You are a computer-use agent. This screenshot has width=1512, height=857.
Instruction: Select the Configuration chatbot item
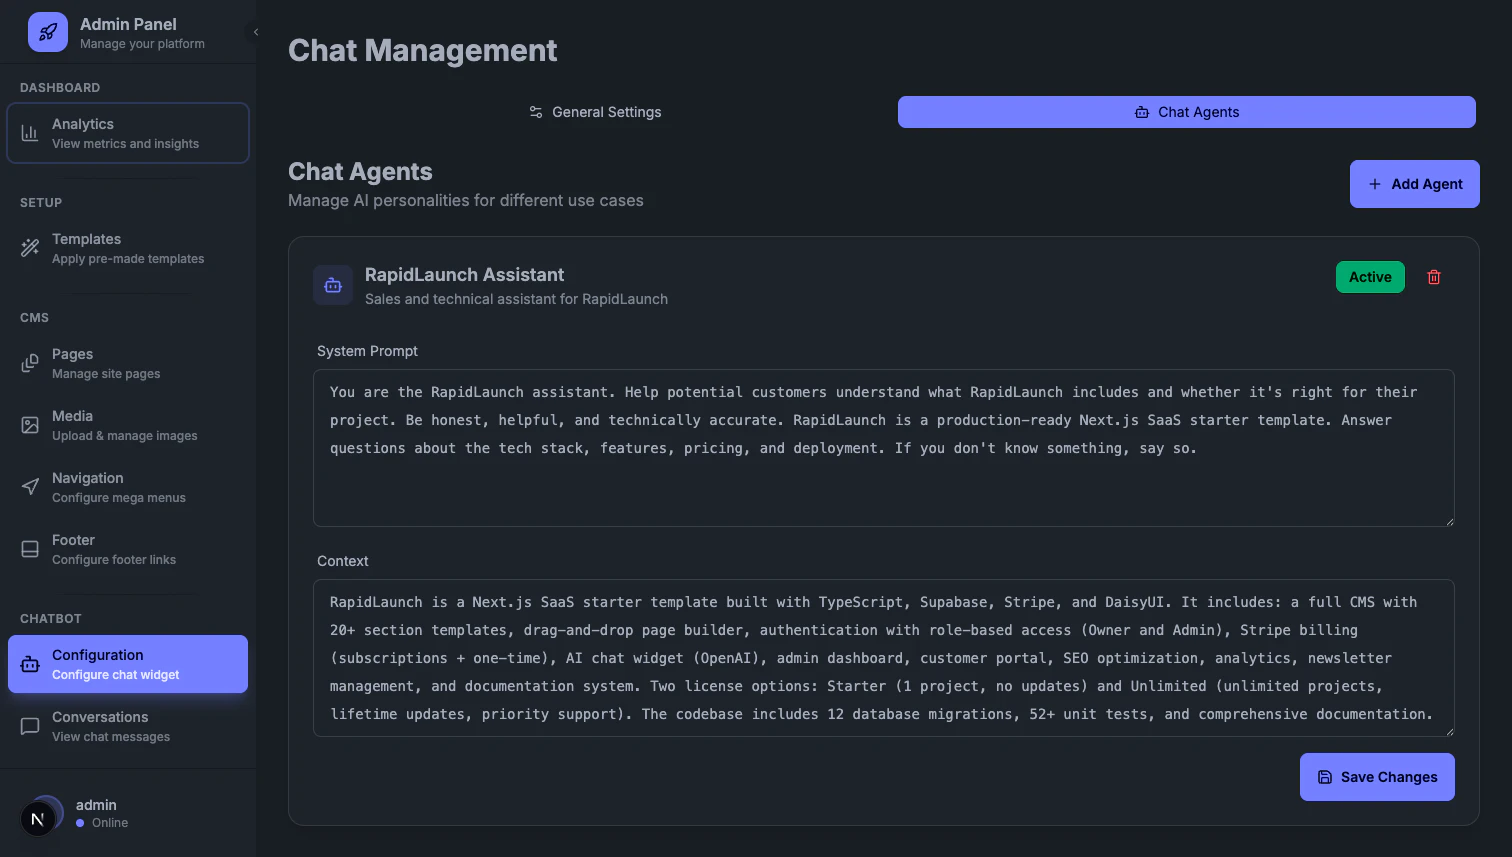(128, 664)
